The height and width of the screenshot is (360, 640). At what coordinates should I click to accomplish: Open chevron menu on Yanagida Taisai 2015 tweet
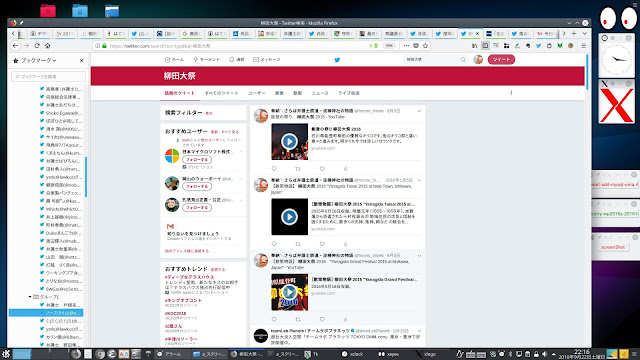pos(419,180)
